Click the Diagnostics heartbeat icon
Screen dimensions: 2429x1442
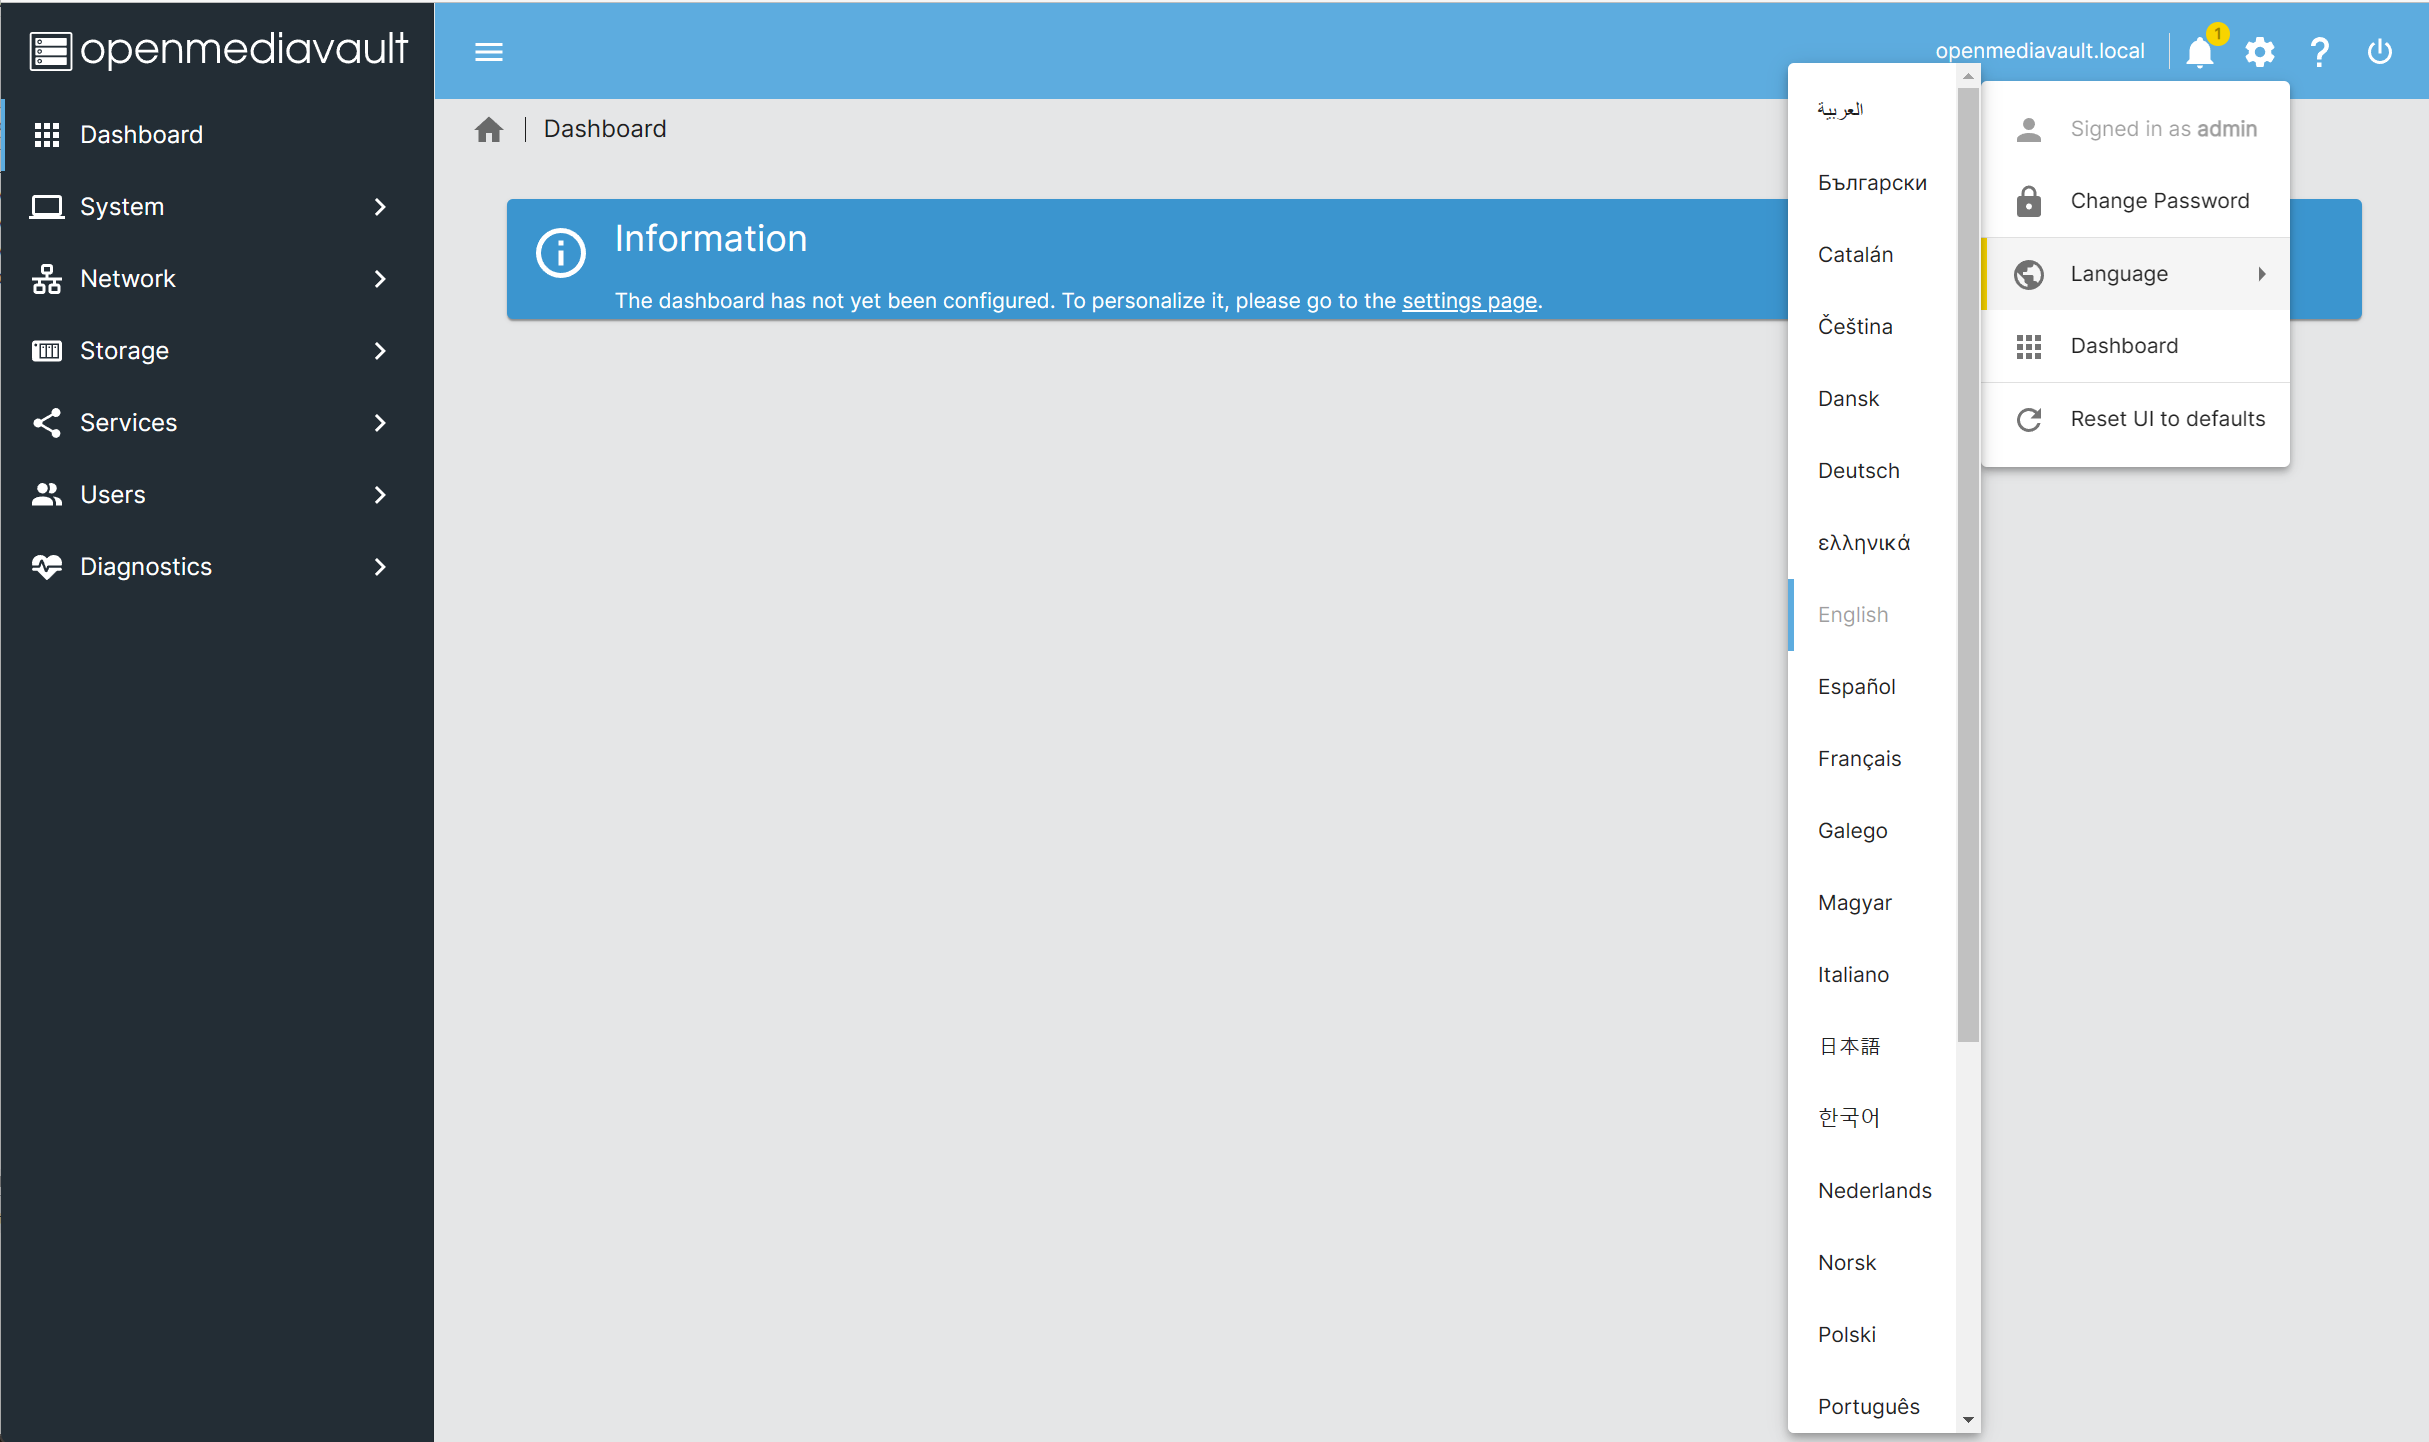47,566
